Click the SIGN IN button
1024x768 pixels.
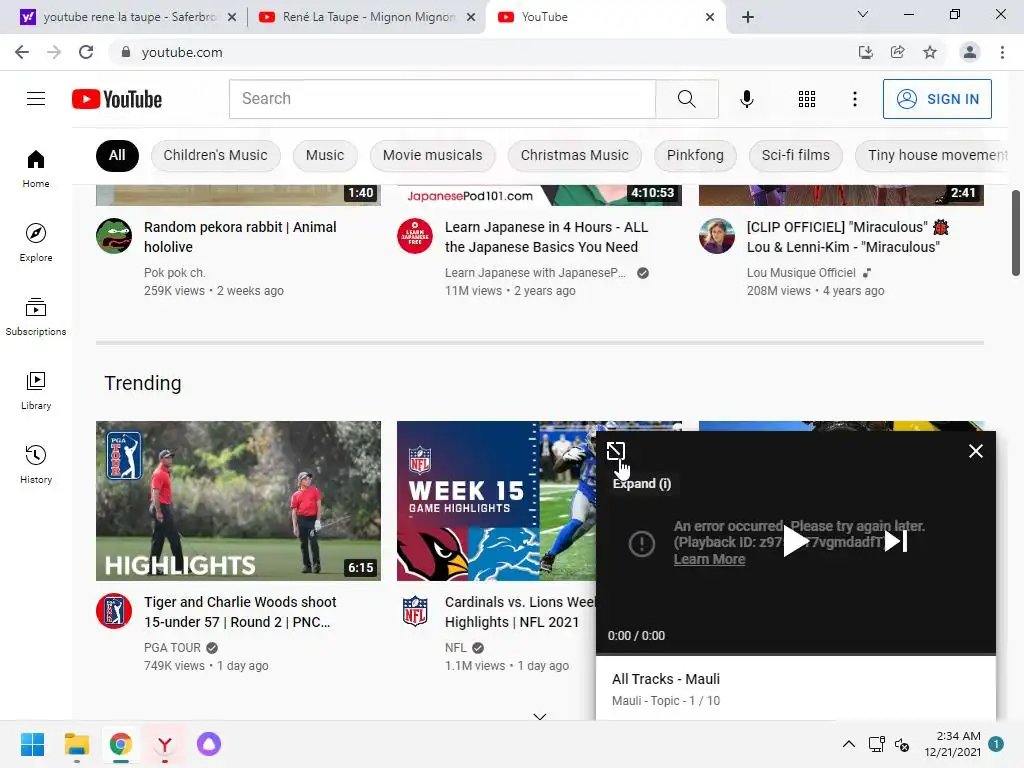pyautogui.click(x=937, y=99)
